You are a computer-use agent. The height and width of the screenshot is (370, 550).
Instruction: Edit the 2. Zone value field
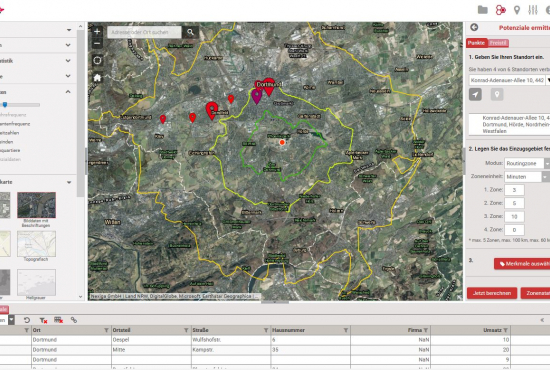[514, 203]
